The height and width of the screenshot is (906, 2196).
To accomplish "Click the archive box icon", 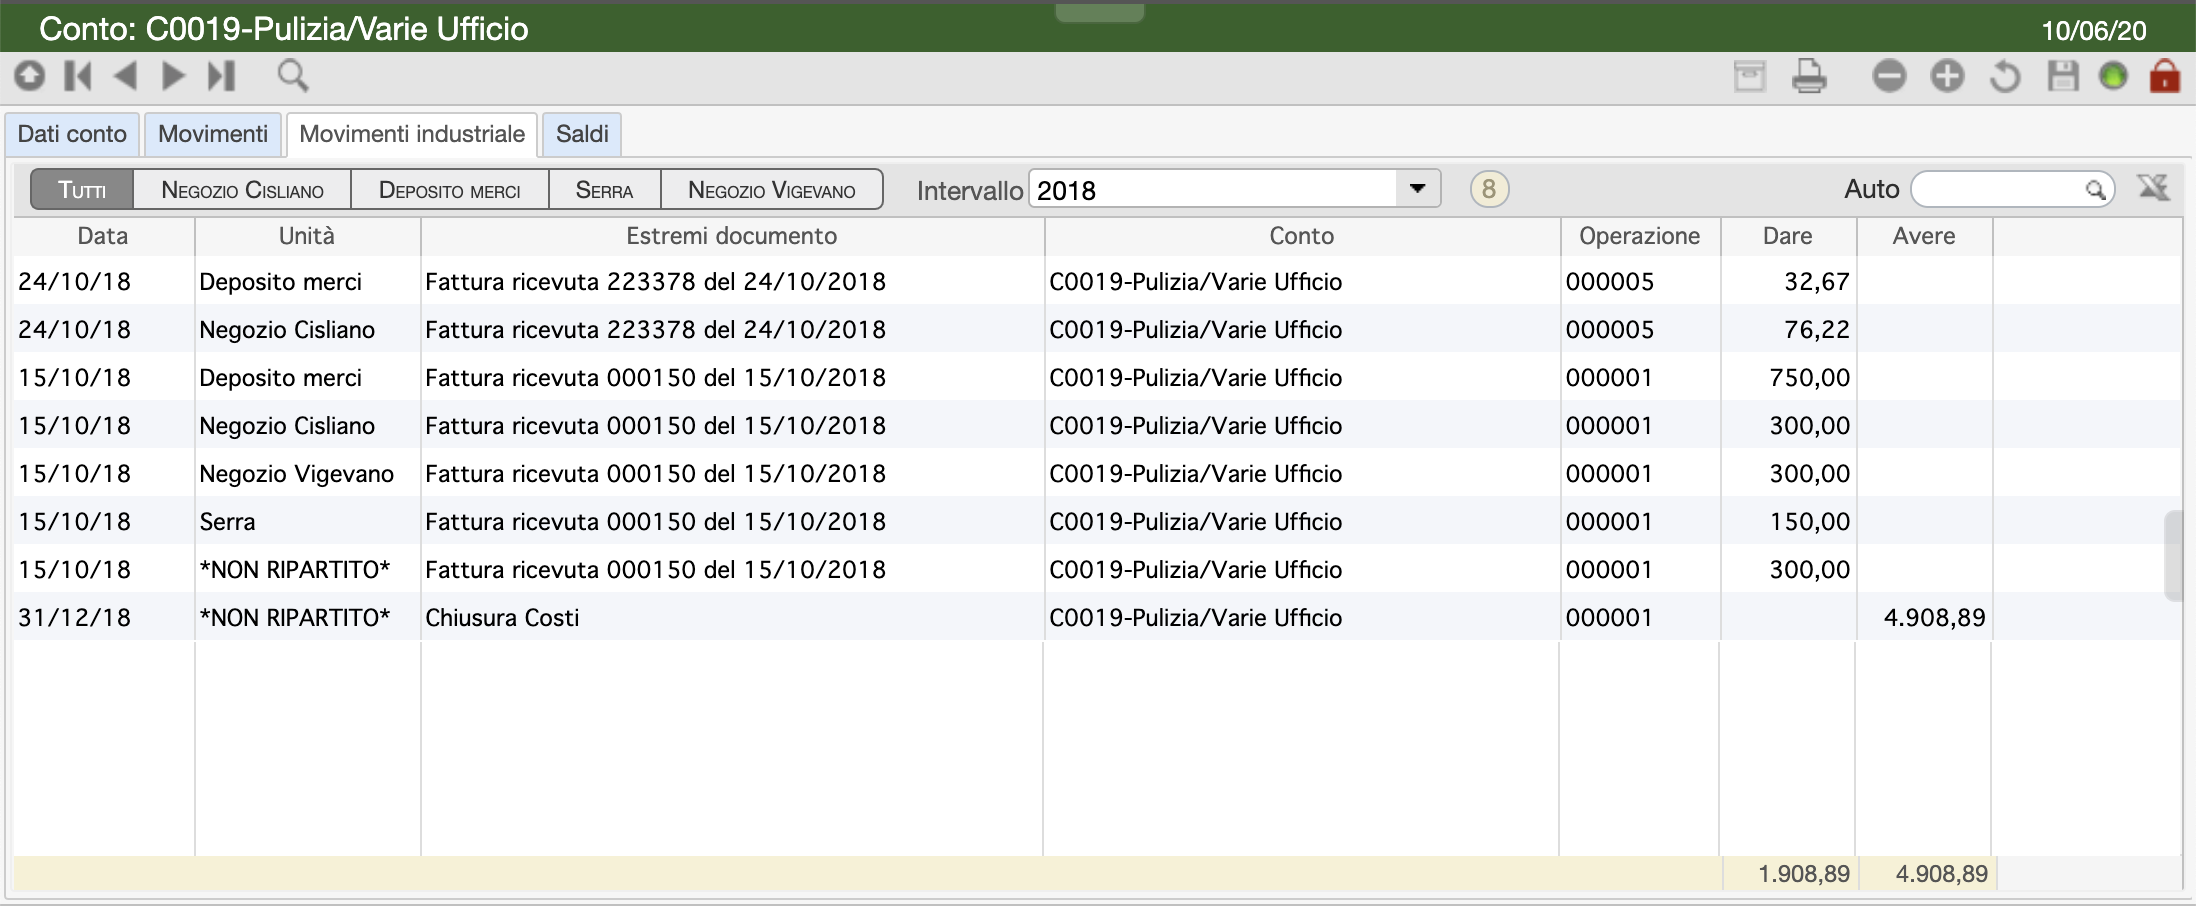I will 1750,76.
